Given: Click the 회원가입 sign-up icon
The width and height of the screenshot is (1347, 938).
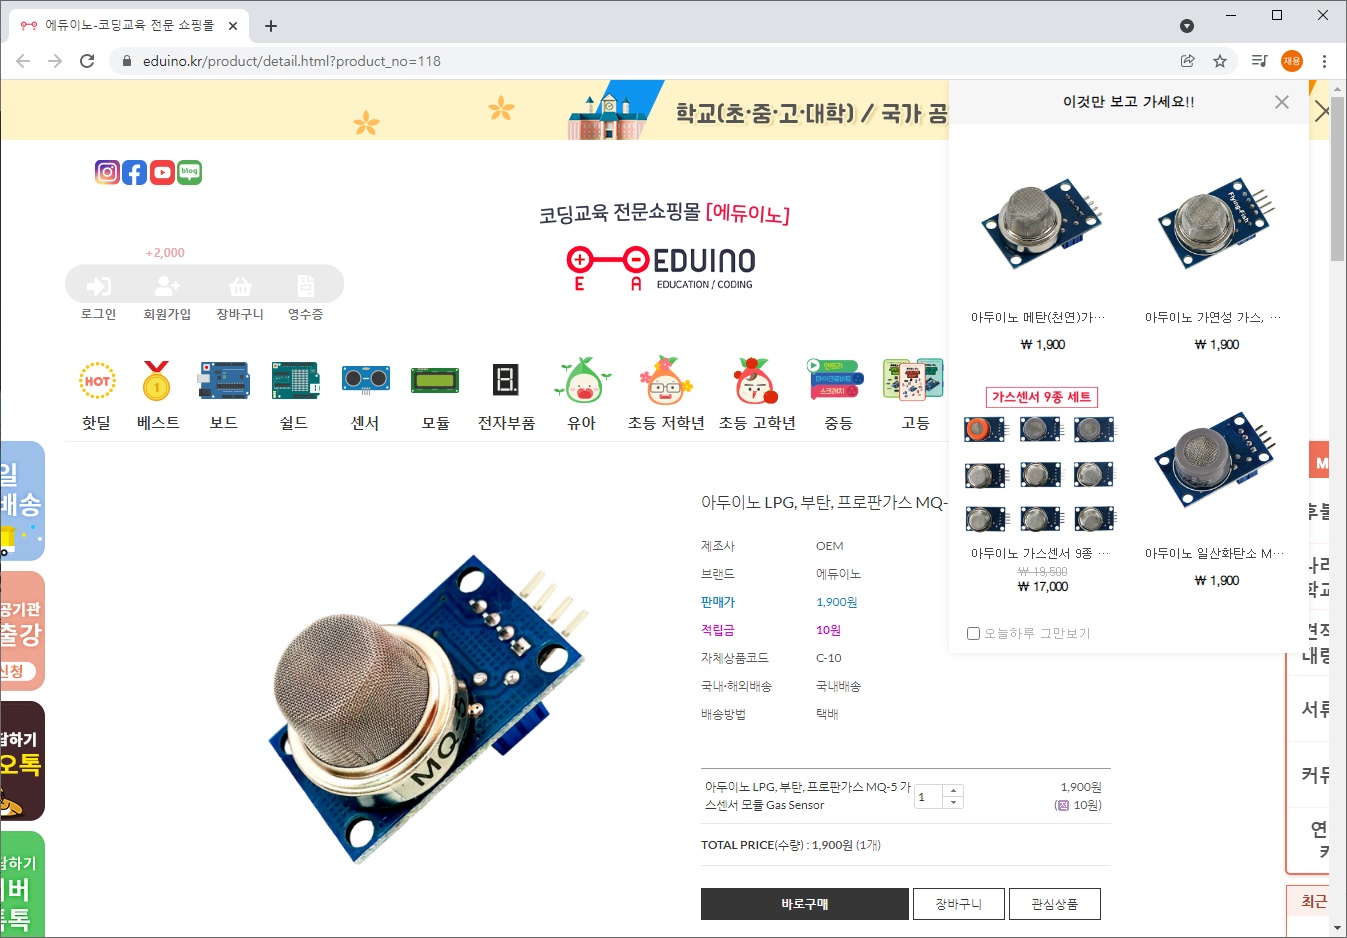Looking at the screenshot, I should point(167,286).
